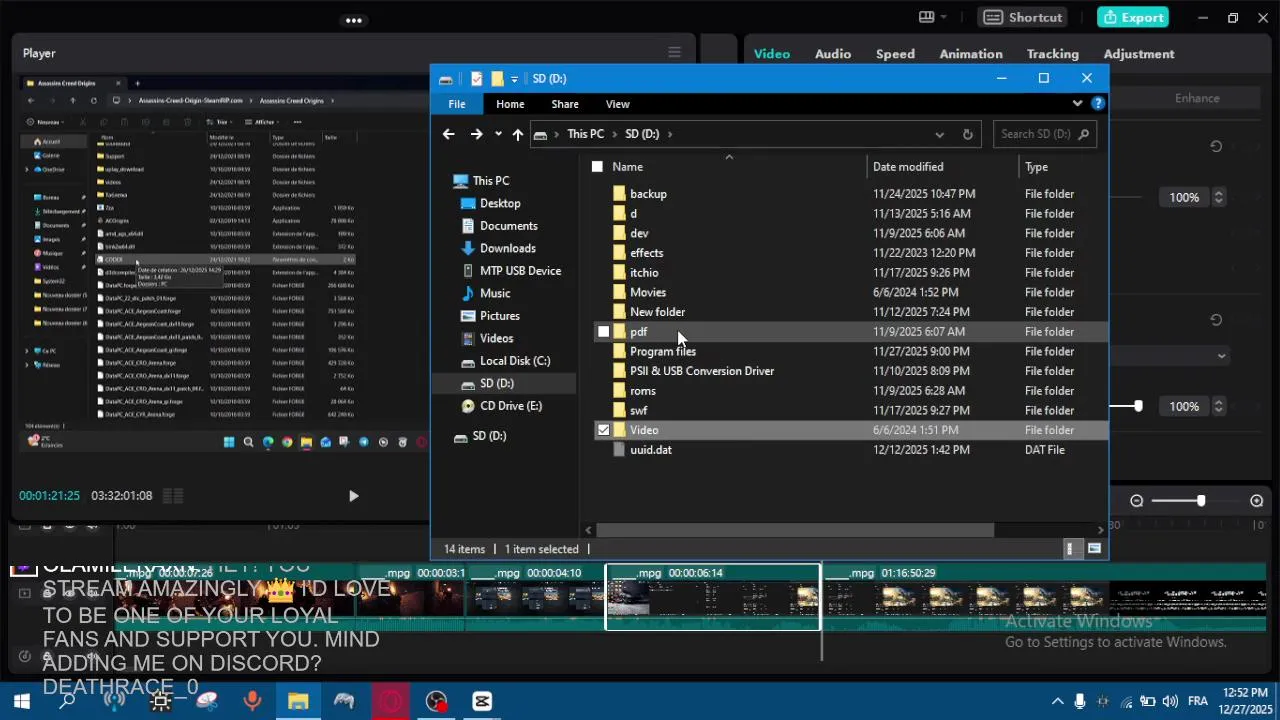This screenshot has width=1280, height=720.
Task: Open CD Drive (E:) in navigation pane
Action: coord(510,406)
